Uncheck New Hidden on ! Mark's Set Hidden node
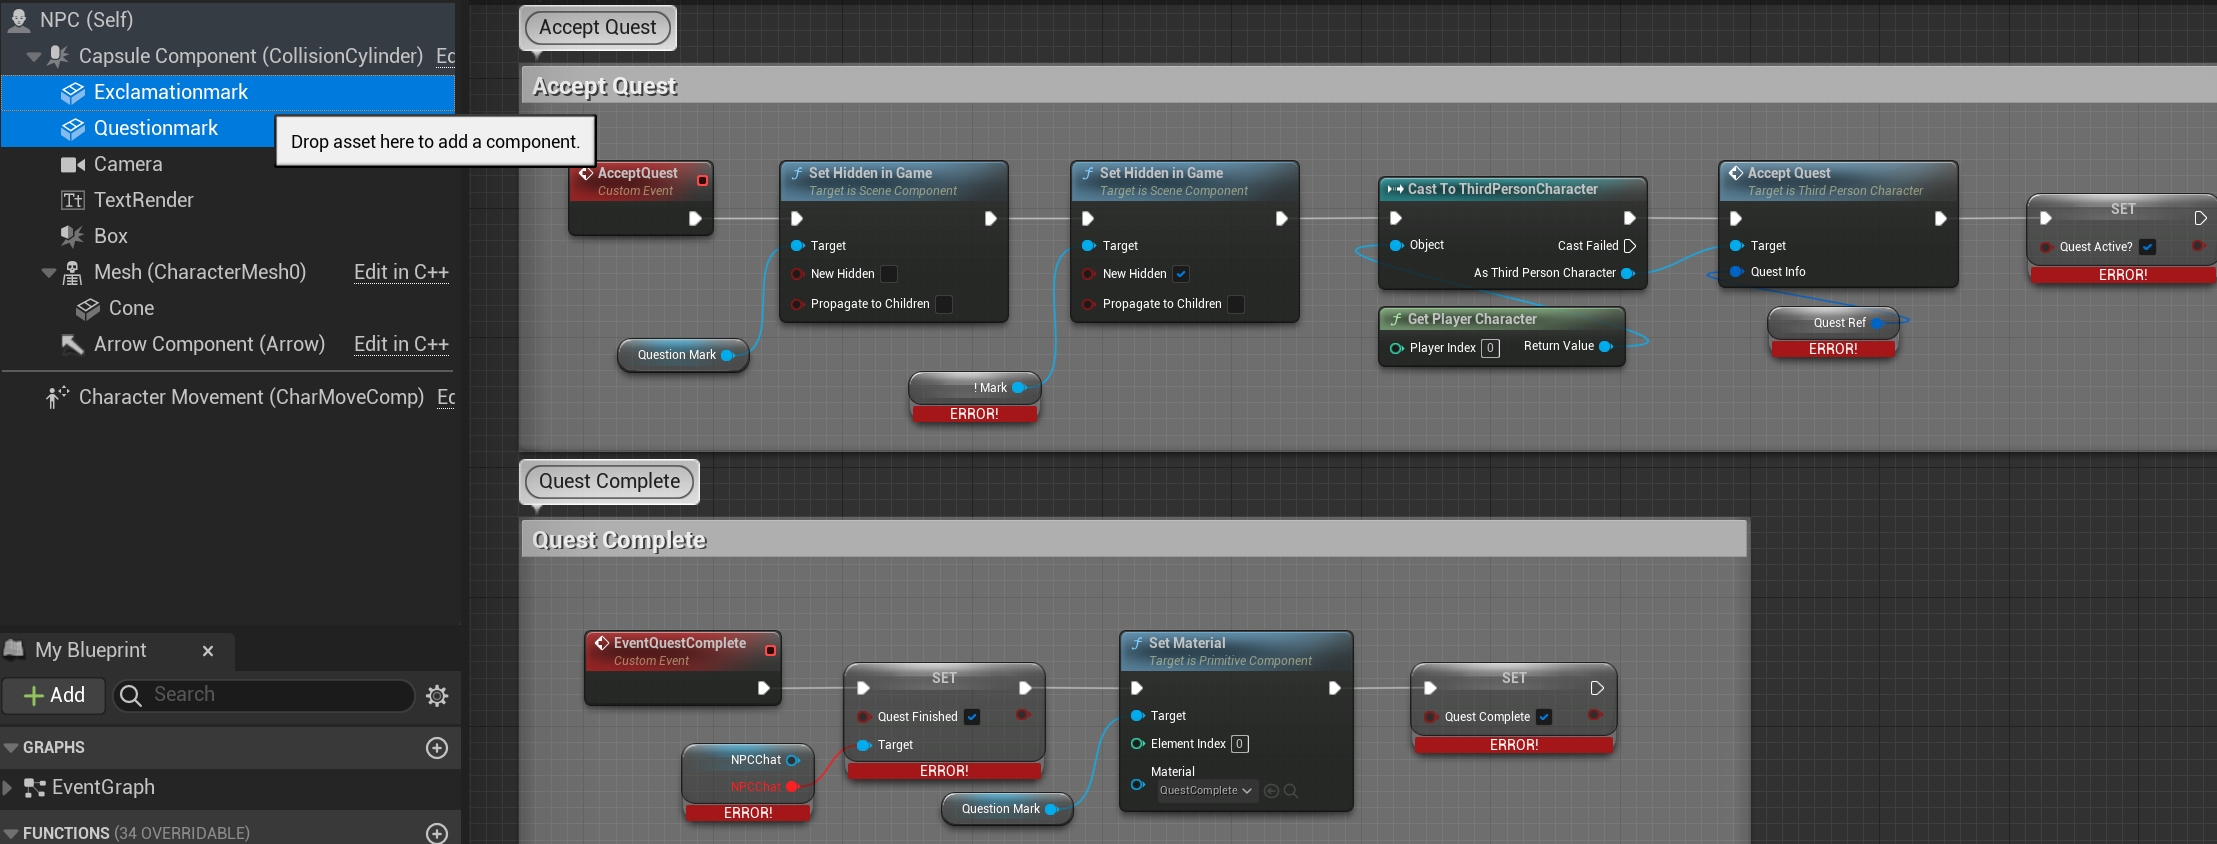 click(1181, 274)
